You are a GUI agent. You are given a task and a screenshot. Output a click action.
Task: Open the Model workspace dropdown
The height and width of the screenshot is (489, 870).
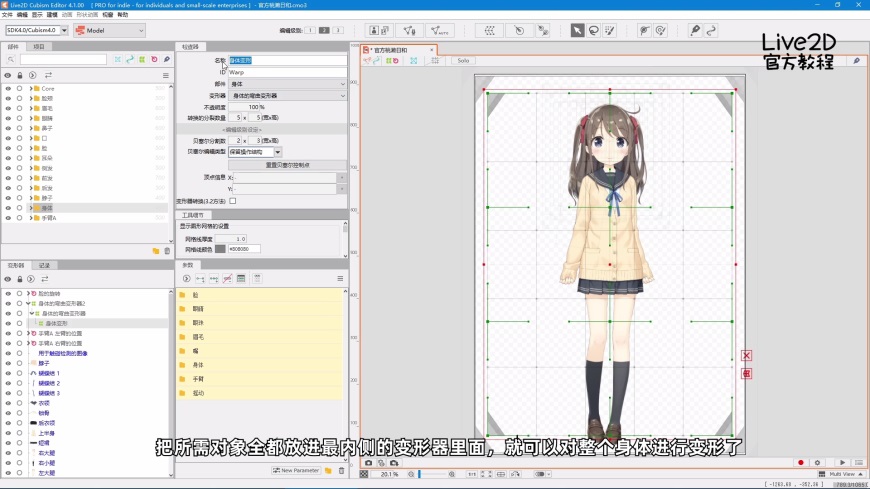[x=110, y=31]
